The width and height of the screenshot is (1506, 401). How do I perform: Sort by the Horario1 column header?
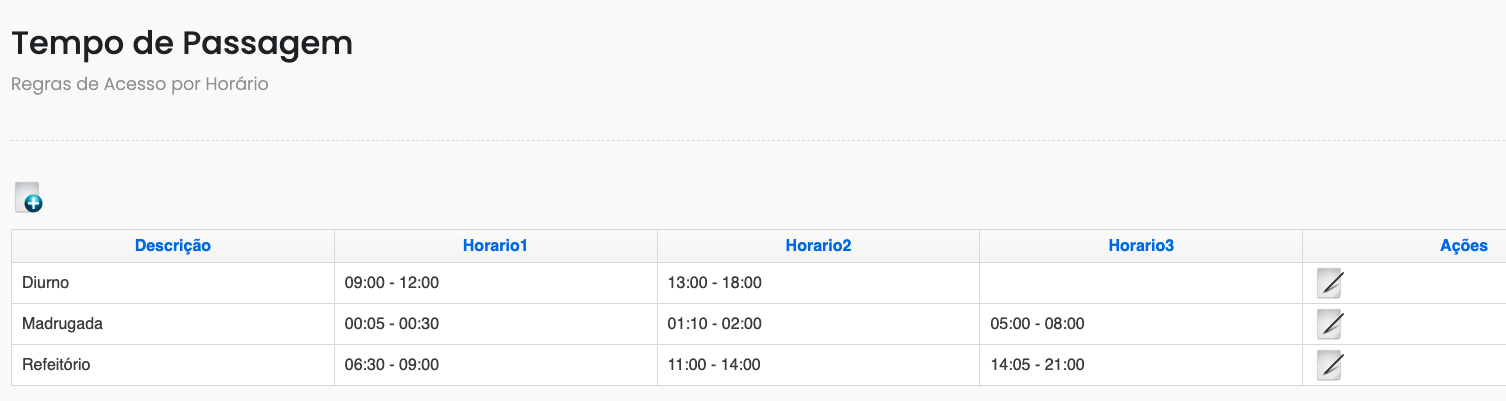(x=495, y=245)
